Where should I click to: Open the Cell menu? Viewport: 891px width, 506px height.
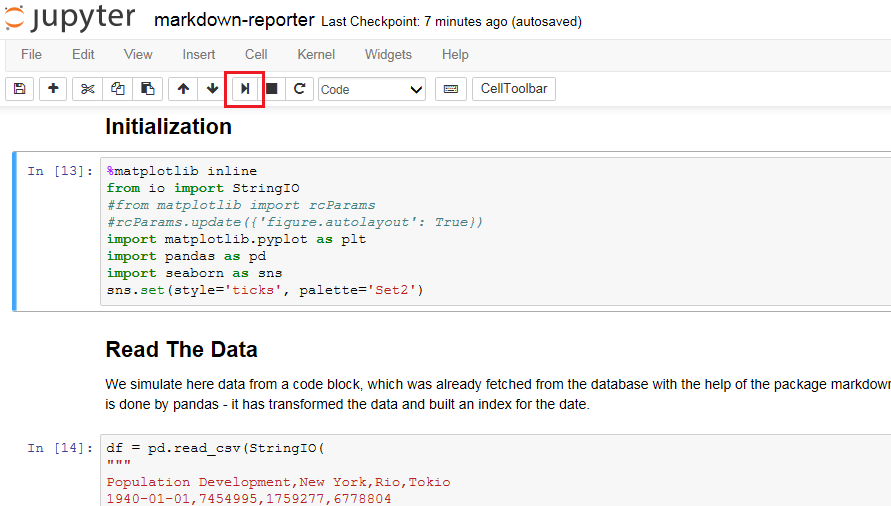point(256,55)
